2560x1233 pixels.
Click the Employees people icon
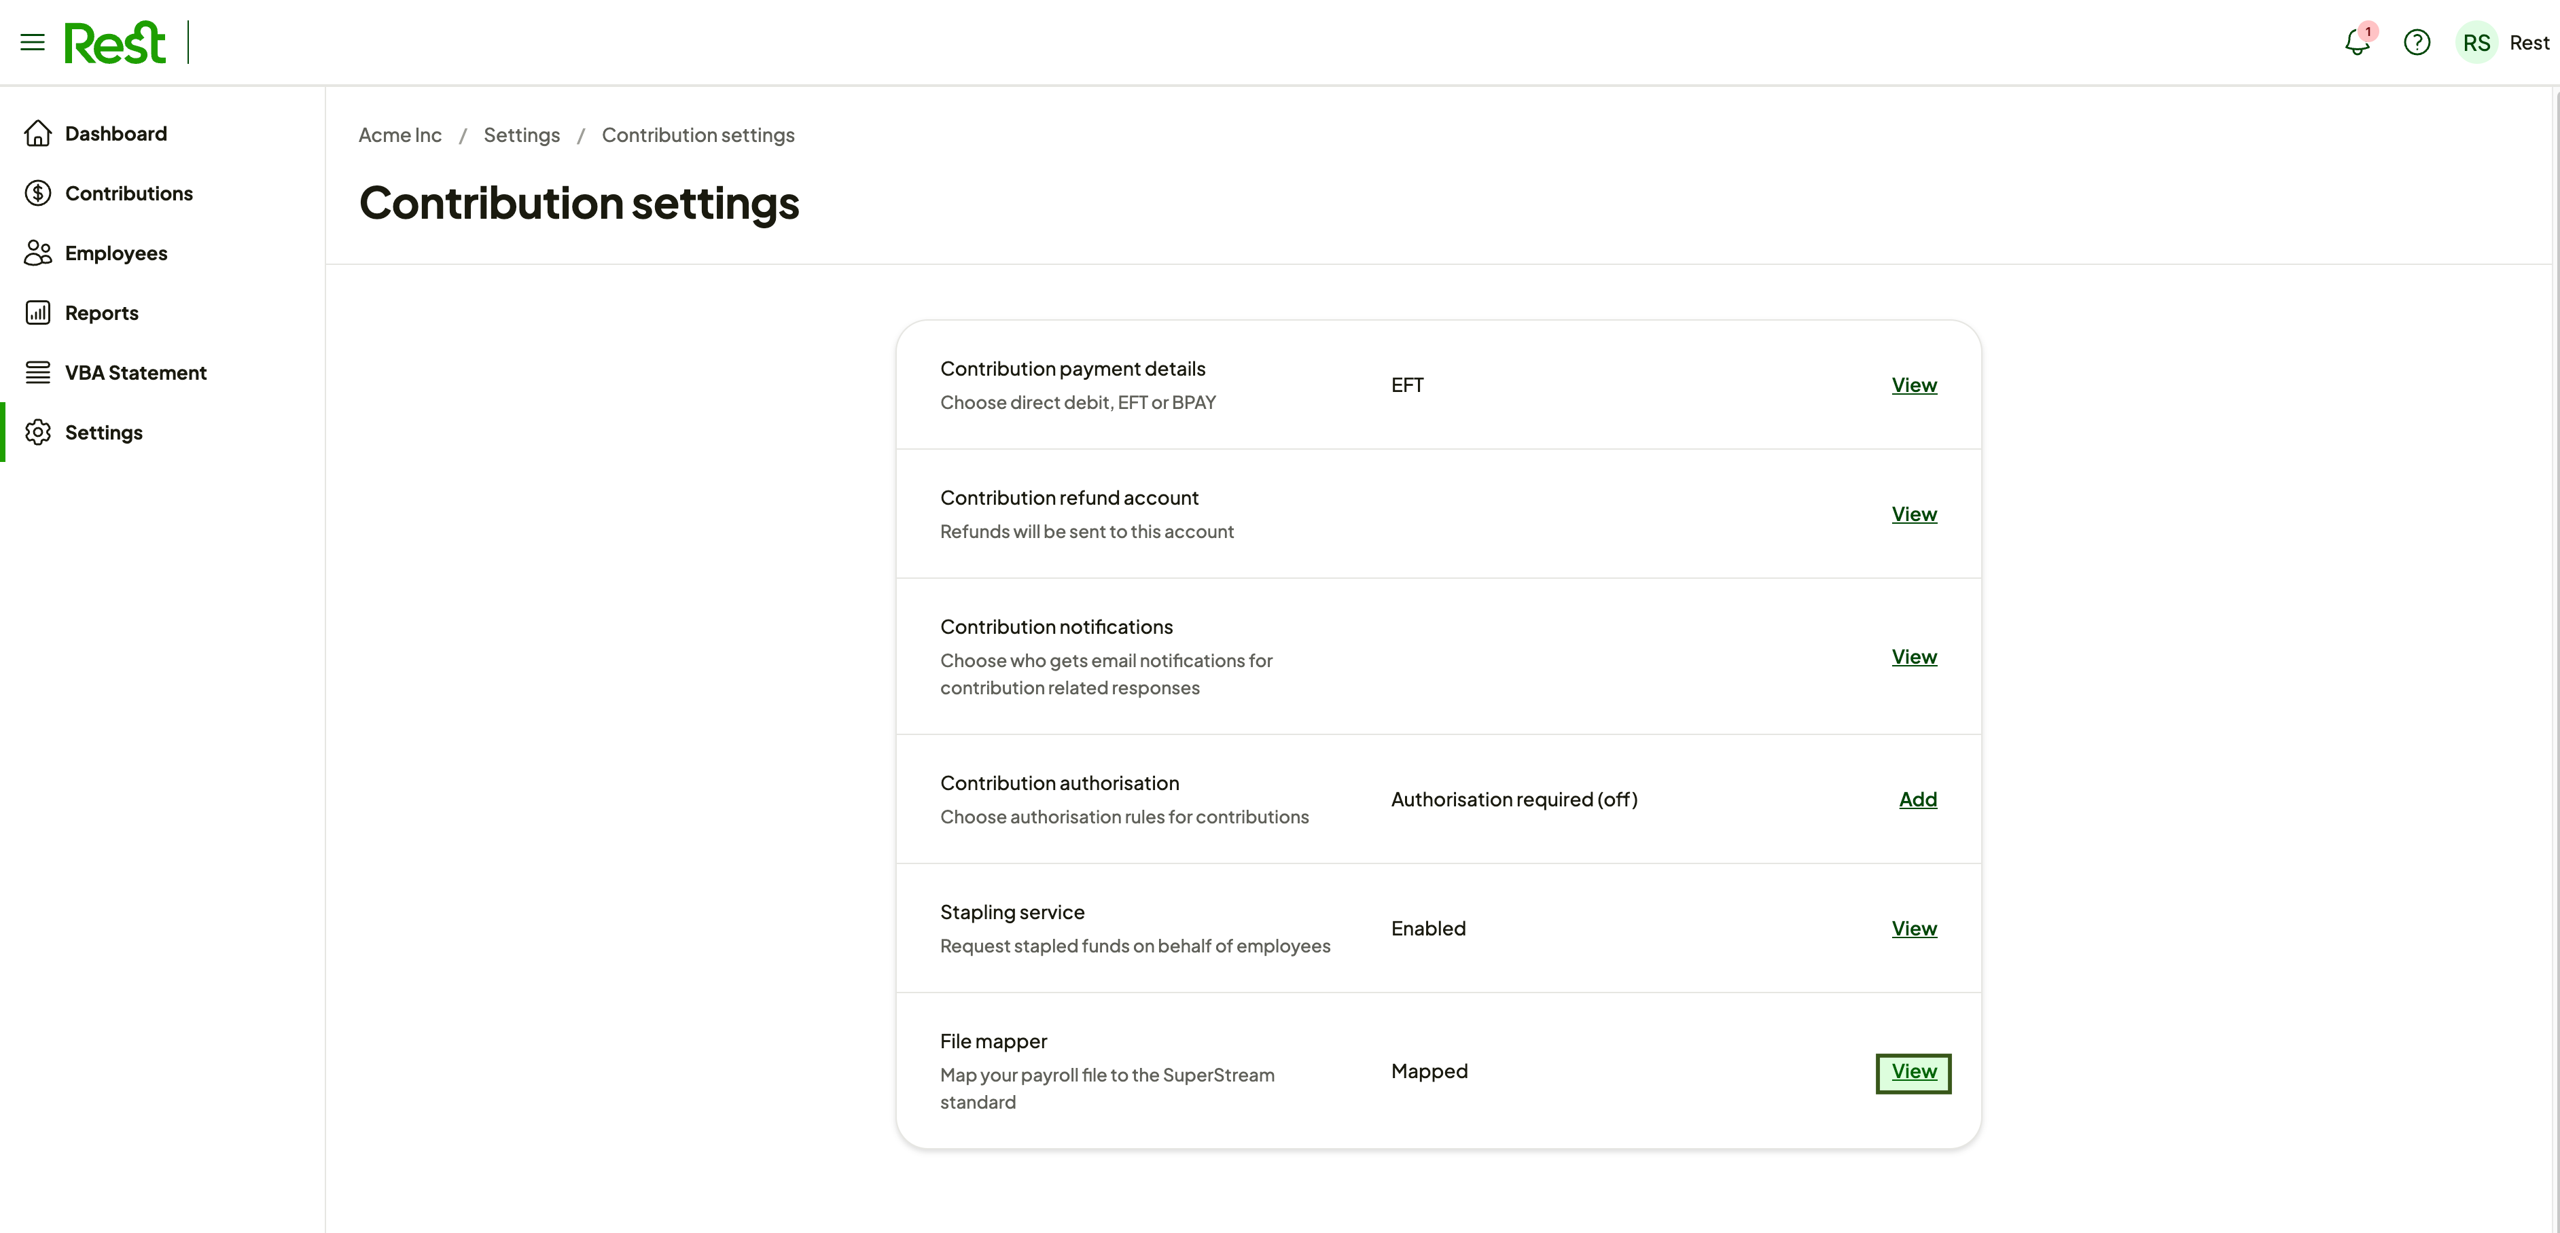click(38, 253)
